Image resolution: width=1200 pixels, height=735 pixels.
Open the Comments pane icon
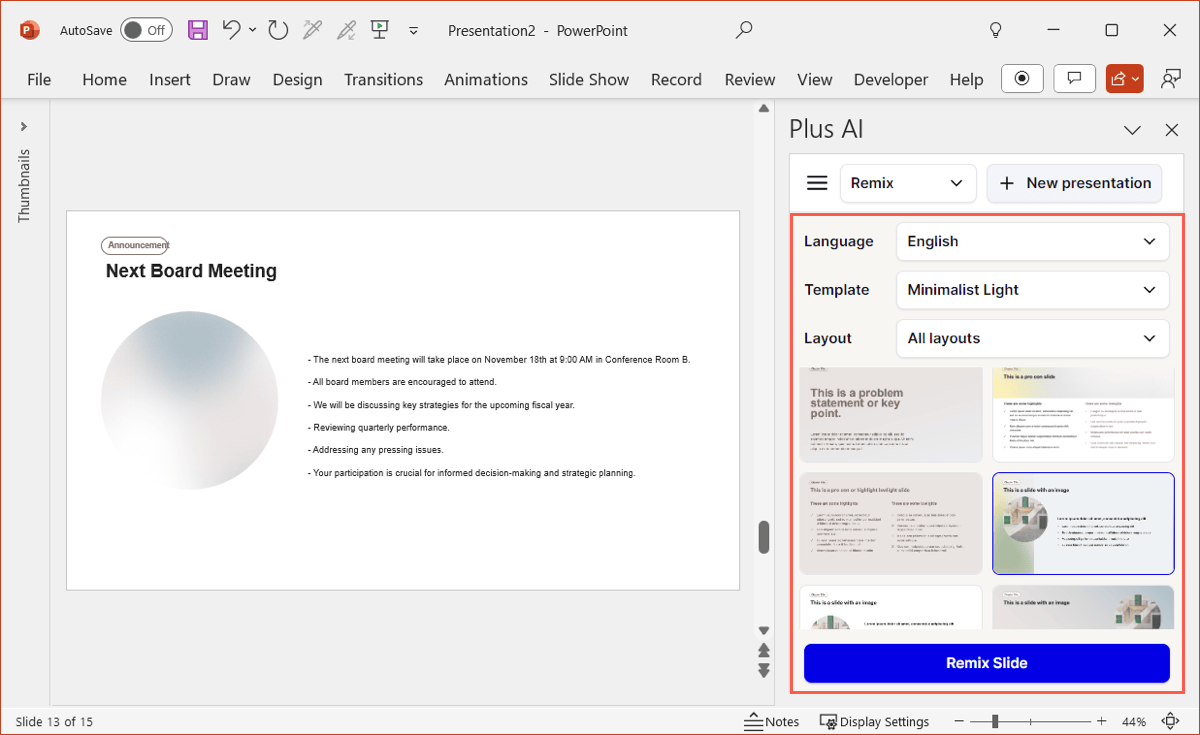pyautogui.click(x=1074, y=79)
